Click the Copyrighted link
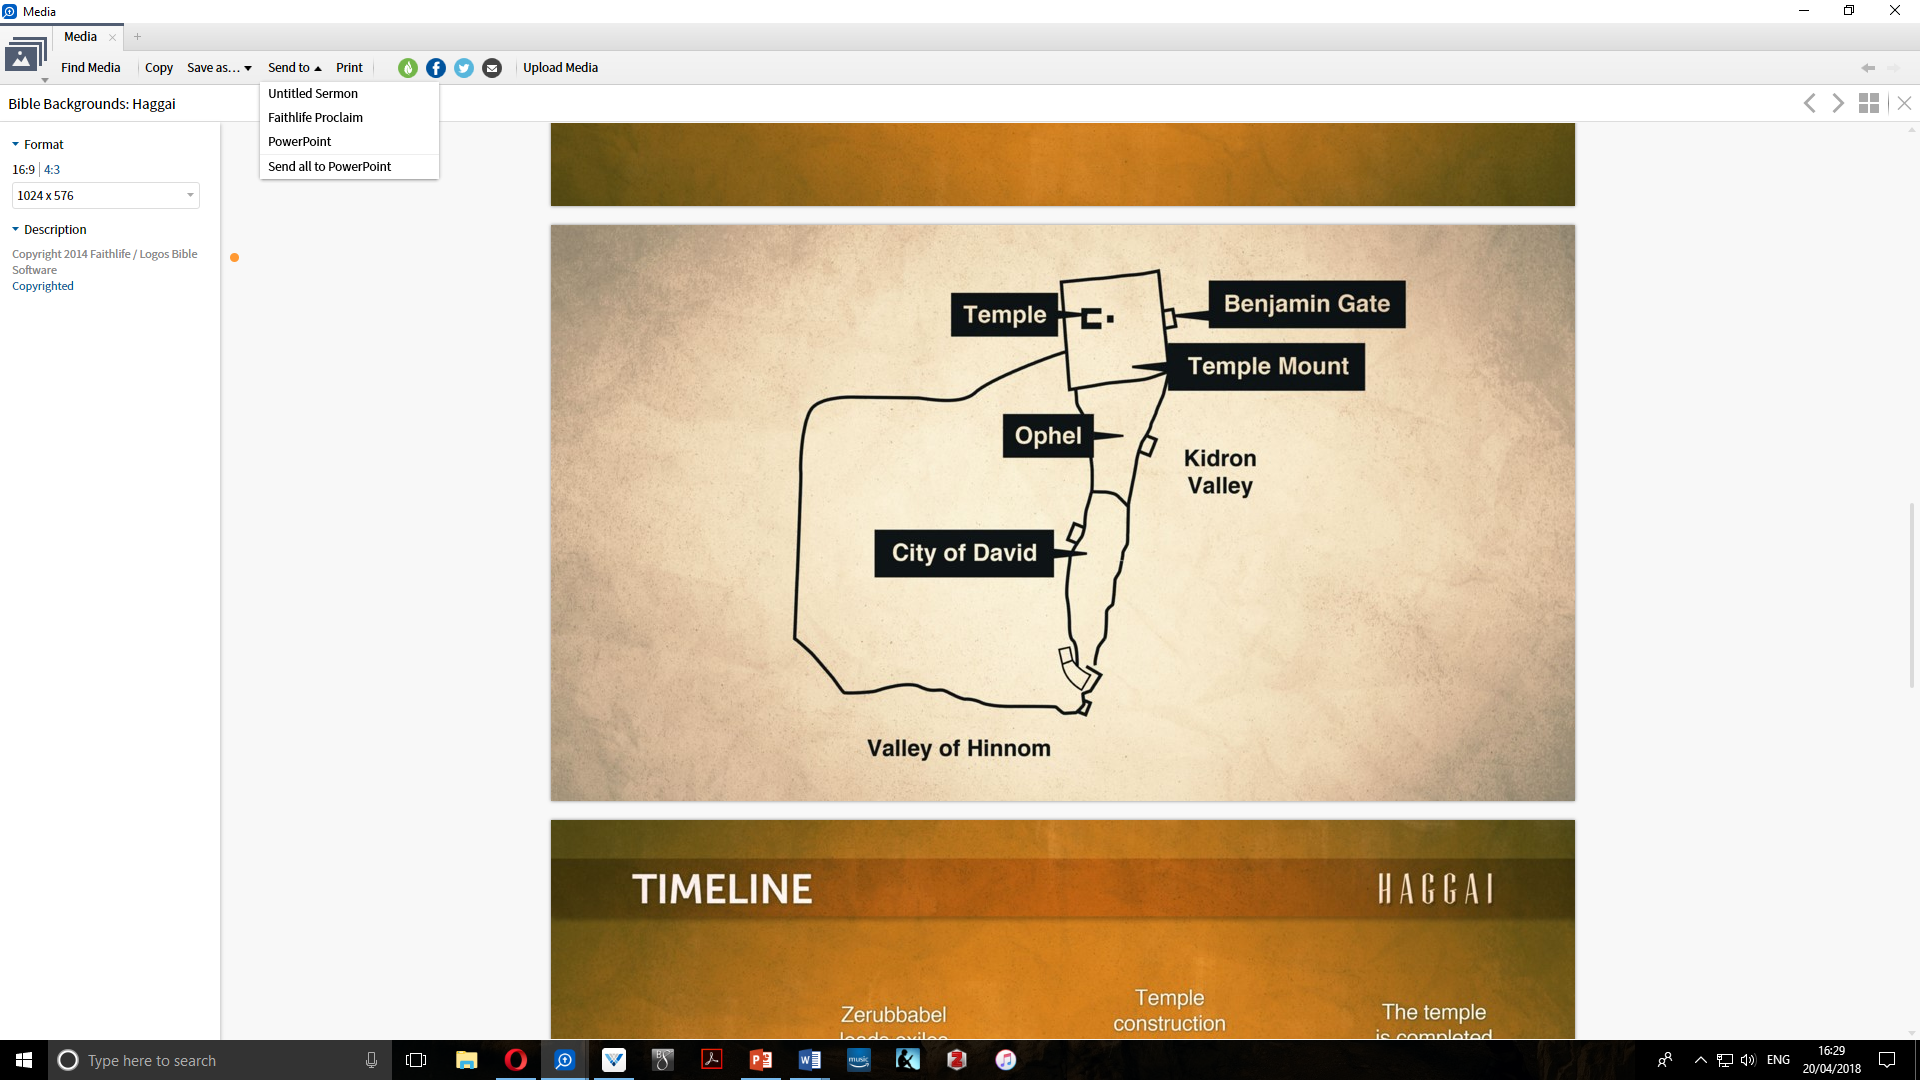Image resolution: width=1920 pixels, height=1080 pixels. [x=43, y=286]
